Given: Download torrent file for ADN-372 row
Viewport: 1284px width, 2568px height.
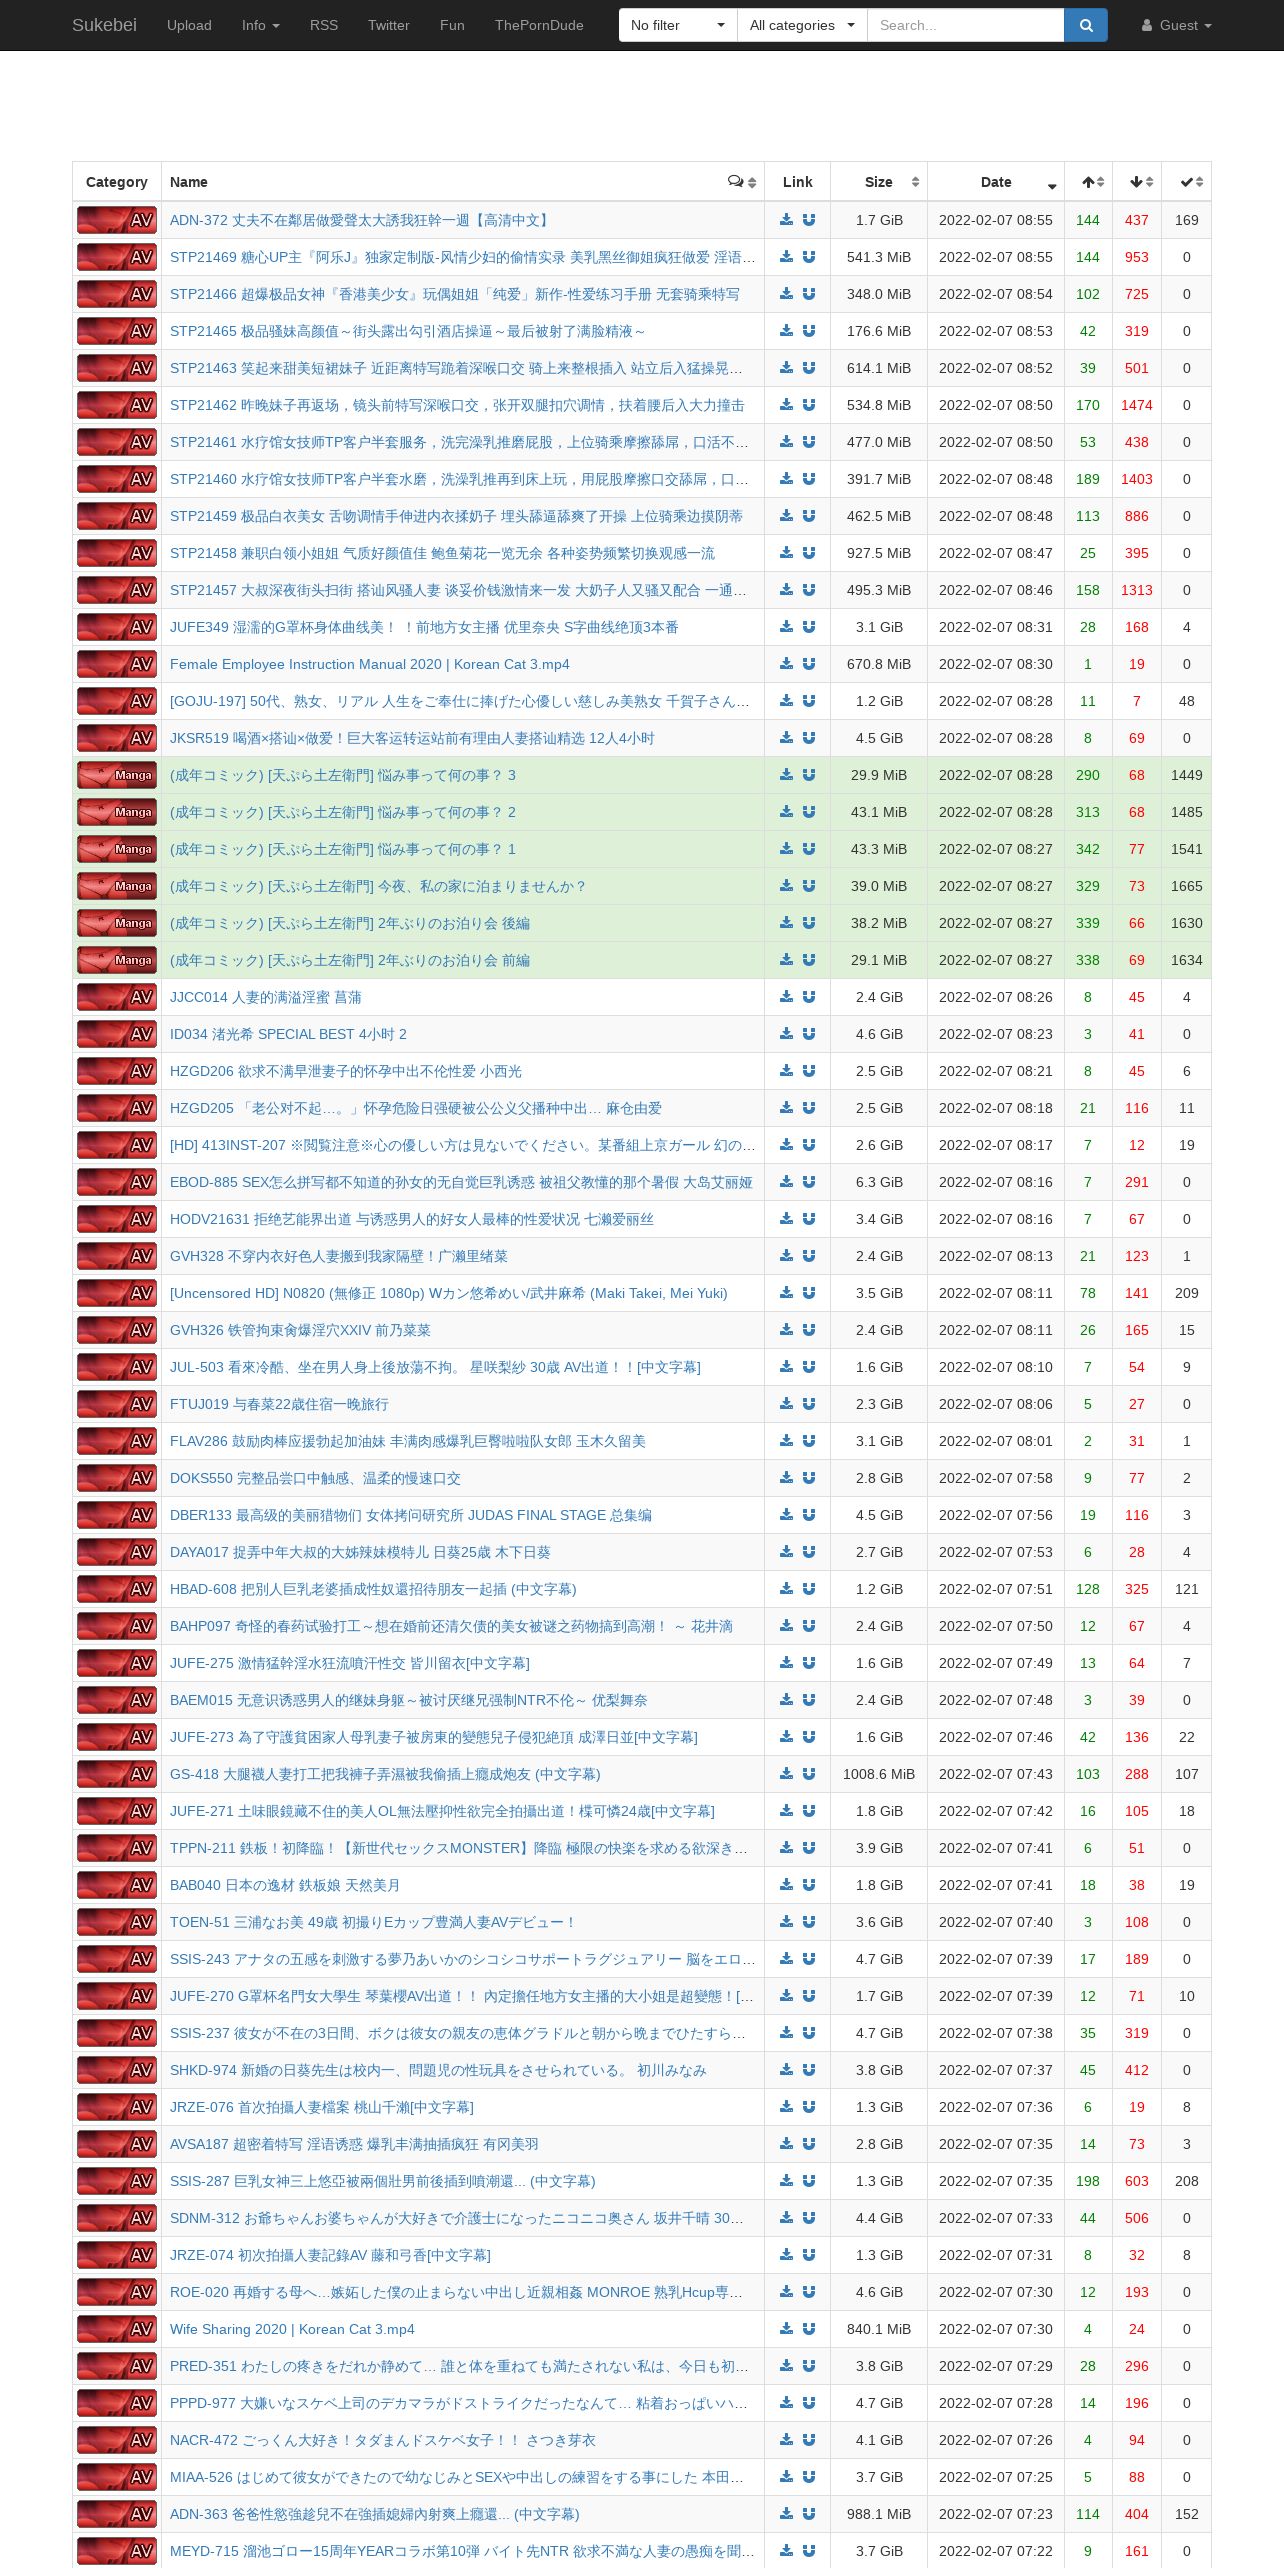Looking at the screenshot, I should point(786,220).
